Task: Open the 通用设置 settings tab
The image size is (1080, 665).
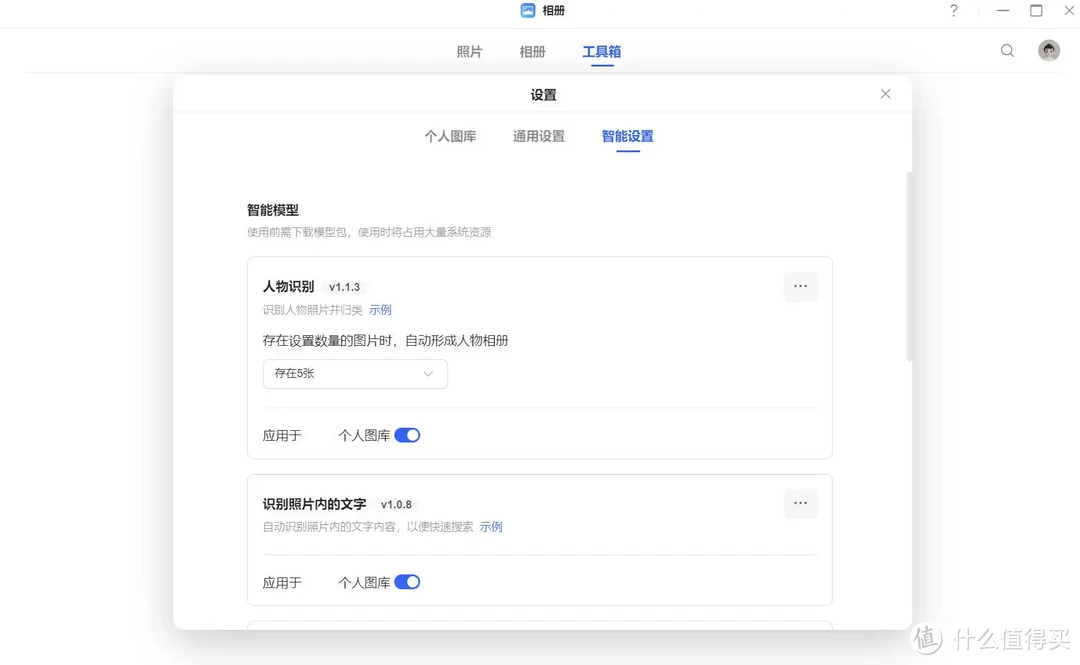Action: coord(538,136)
